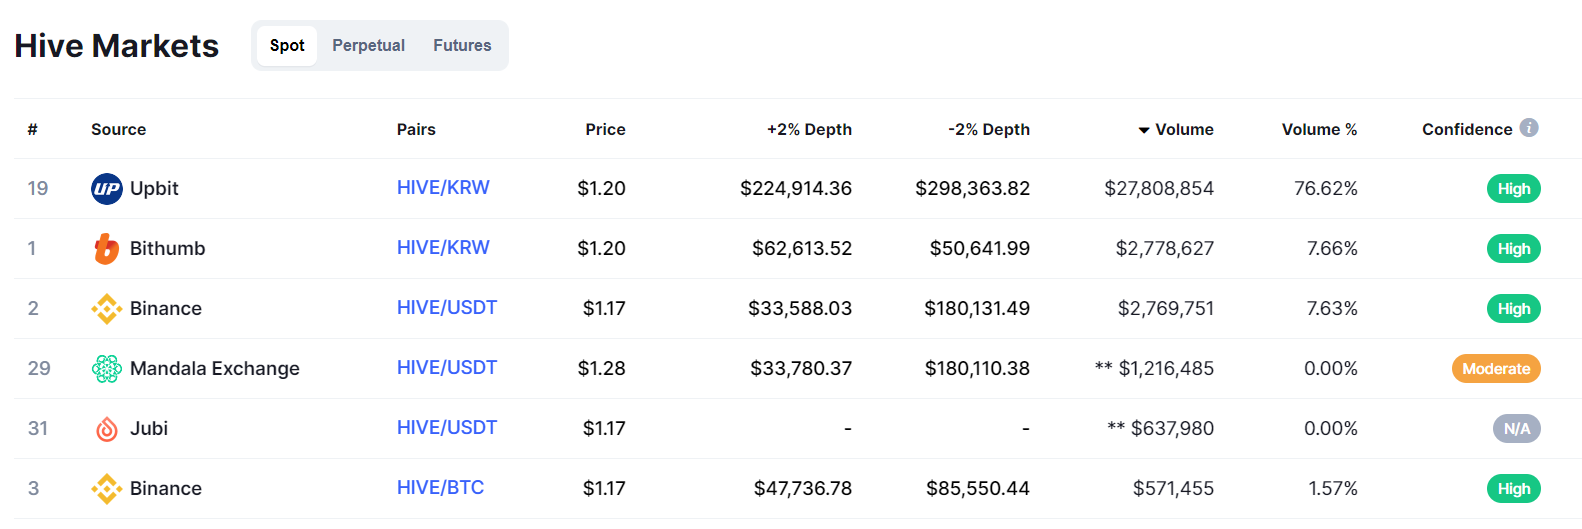Click the Moderate confidence badge

[1496, 369]
